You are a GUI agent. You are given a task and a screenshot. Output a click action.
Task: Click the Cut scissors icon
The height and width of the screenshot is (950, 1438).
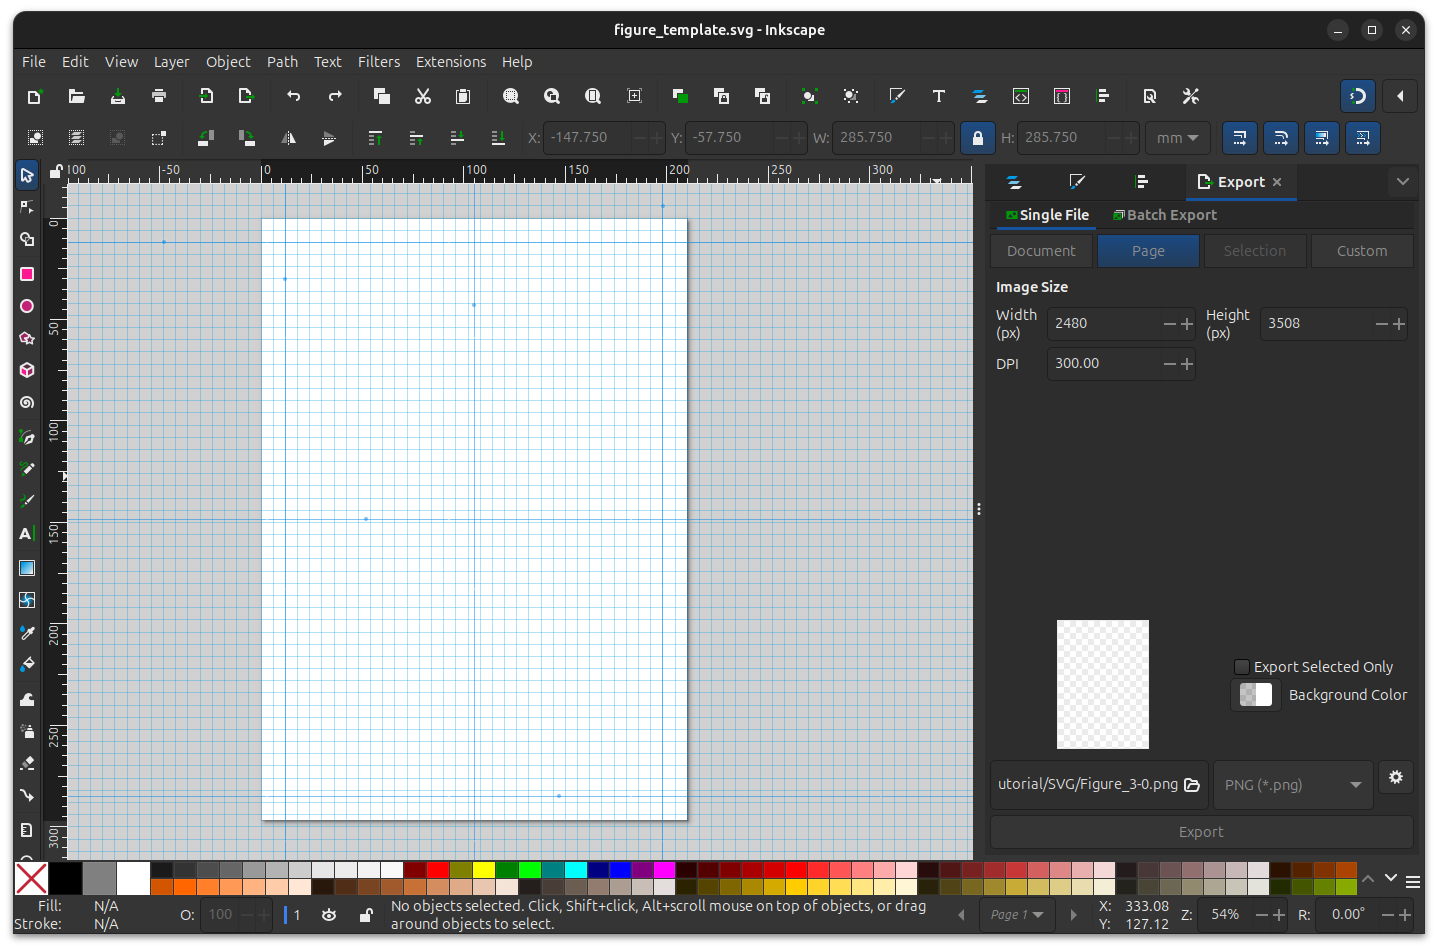(423, 96)
